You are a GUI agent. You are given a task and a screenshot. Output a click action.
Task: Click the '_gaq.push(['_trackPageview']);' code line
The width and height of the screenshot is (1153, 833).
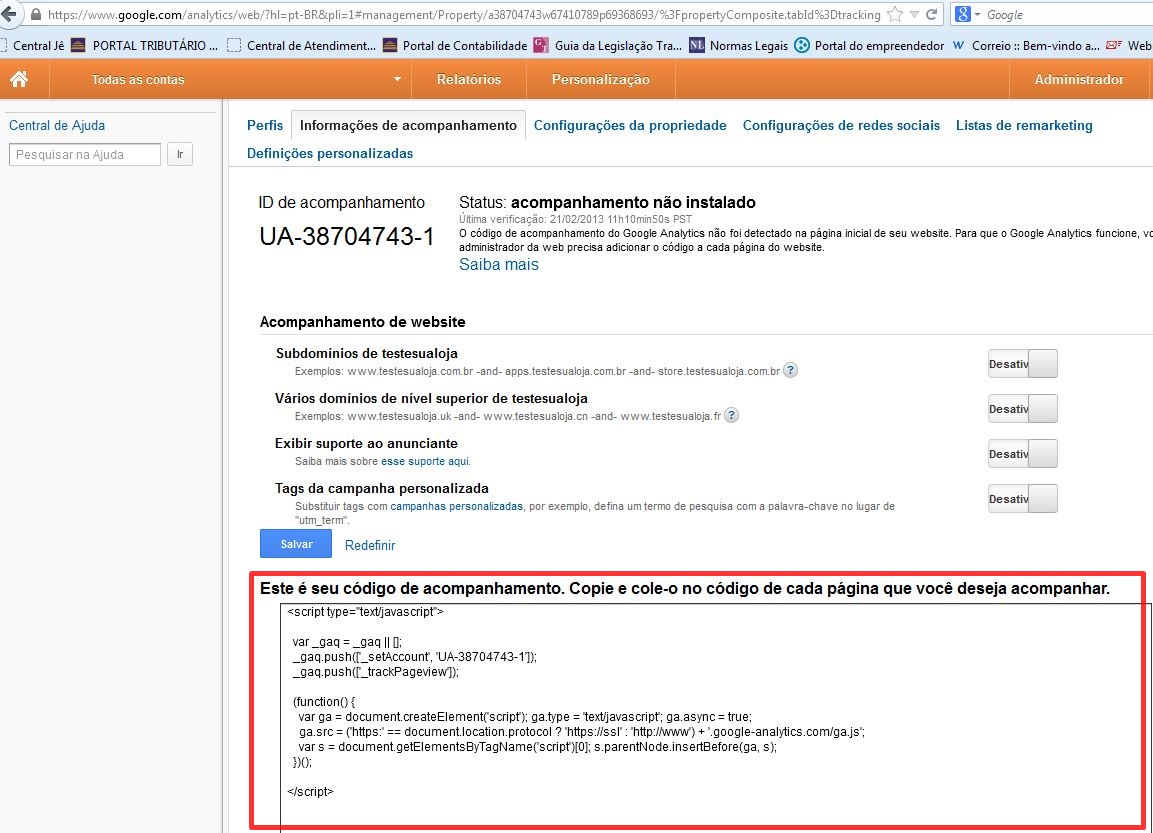[376, 672]
